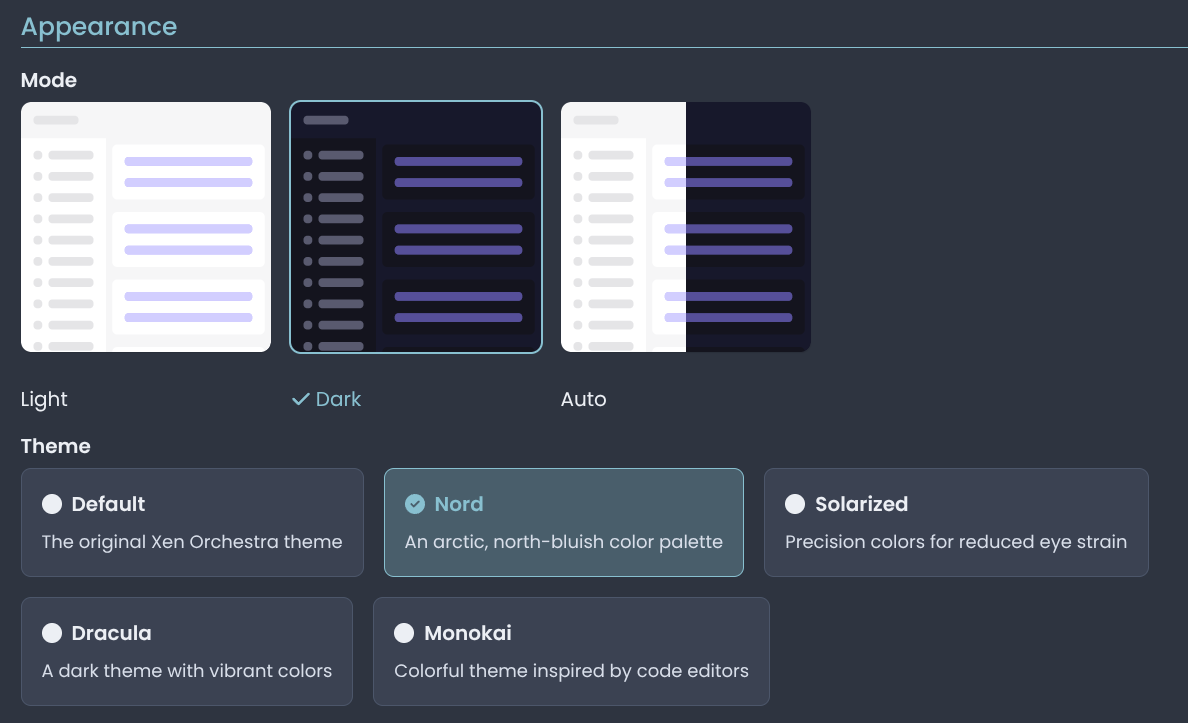Click the Nord theme checked circle icon
This screenshot has width=1188, height=723.
tap(415, 504)
